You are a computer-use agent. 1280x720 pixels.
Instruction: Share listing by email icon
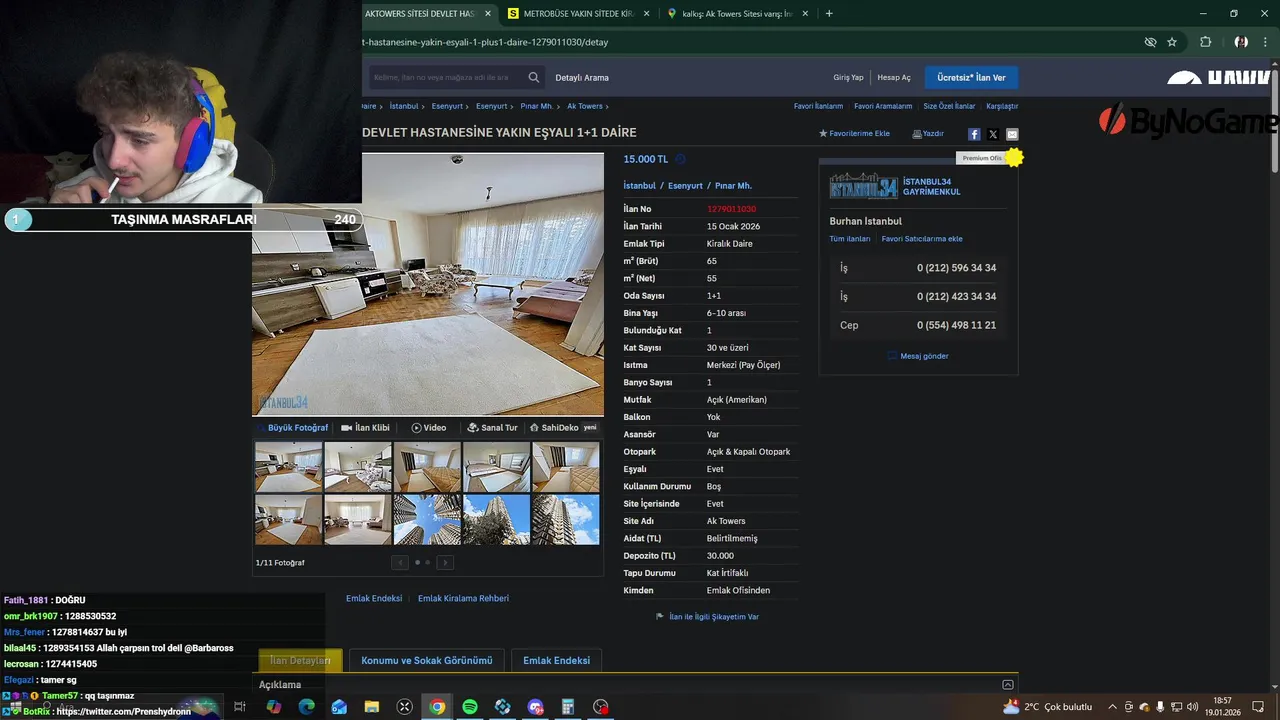click(1012, 134)
